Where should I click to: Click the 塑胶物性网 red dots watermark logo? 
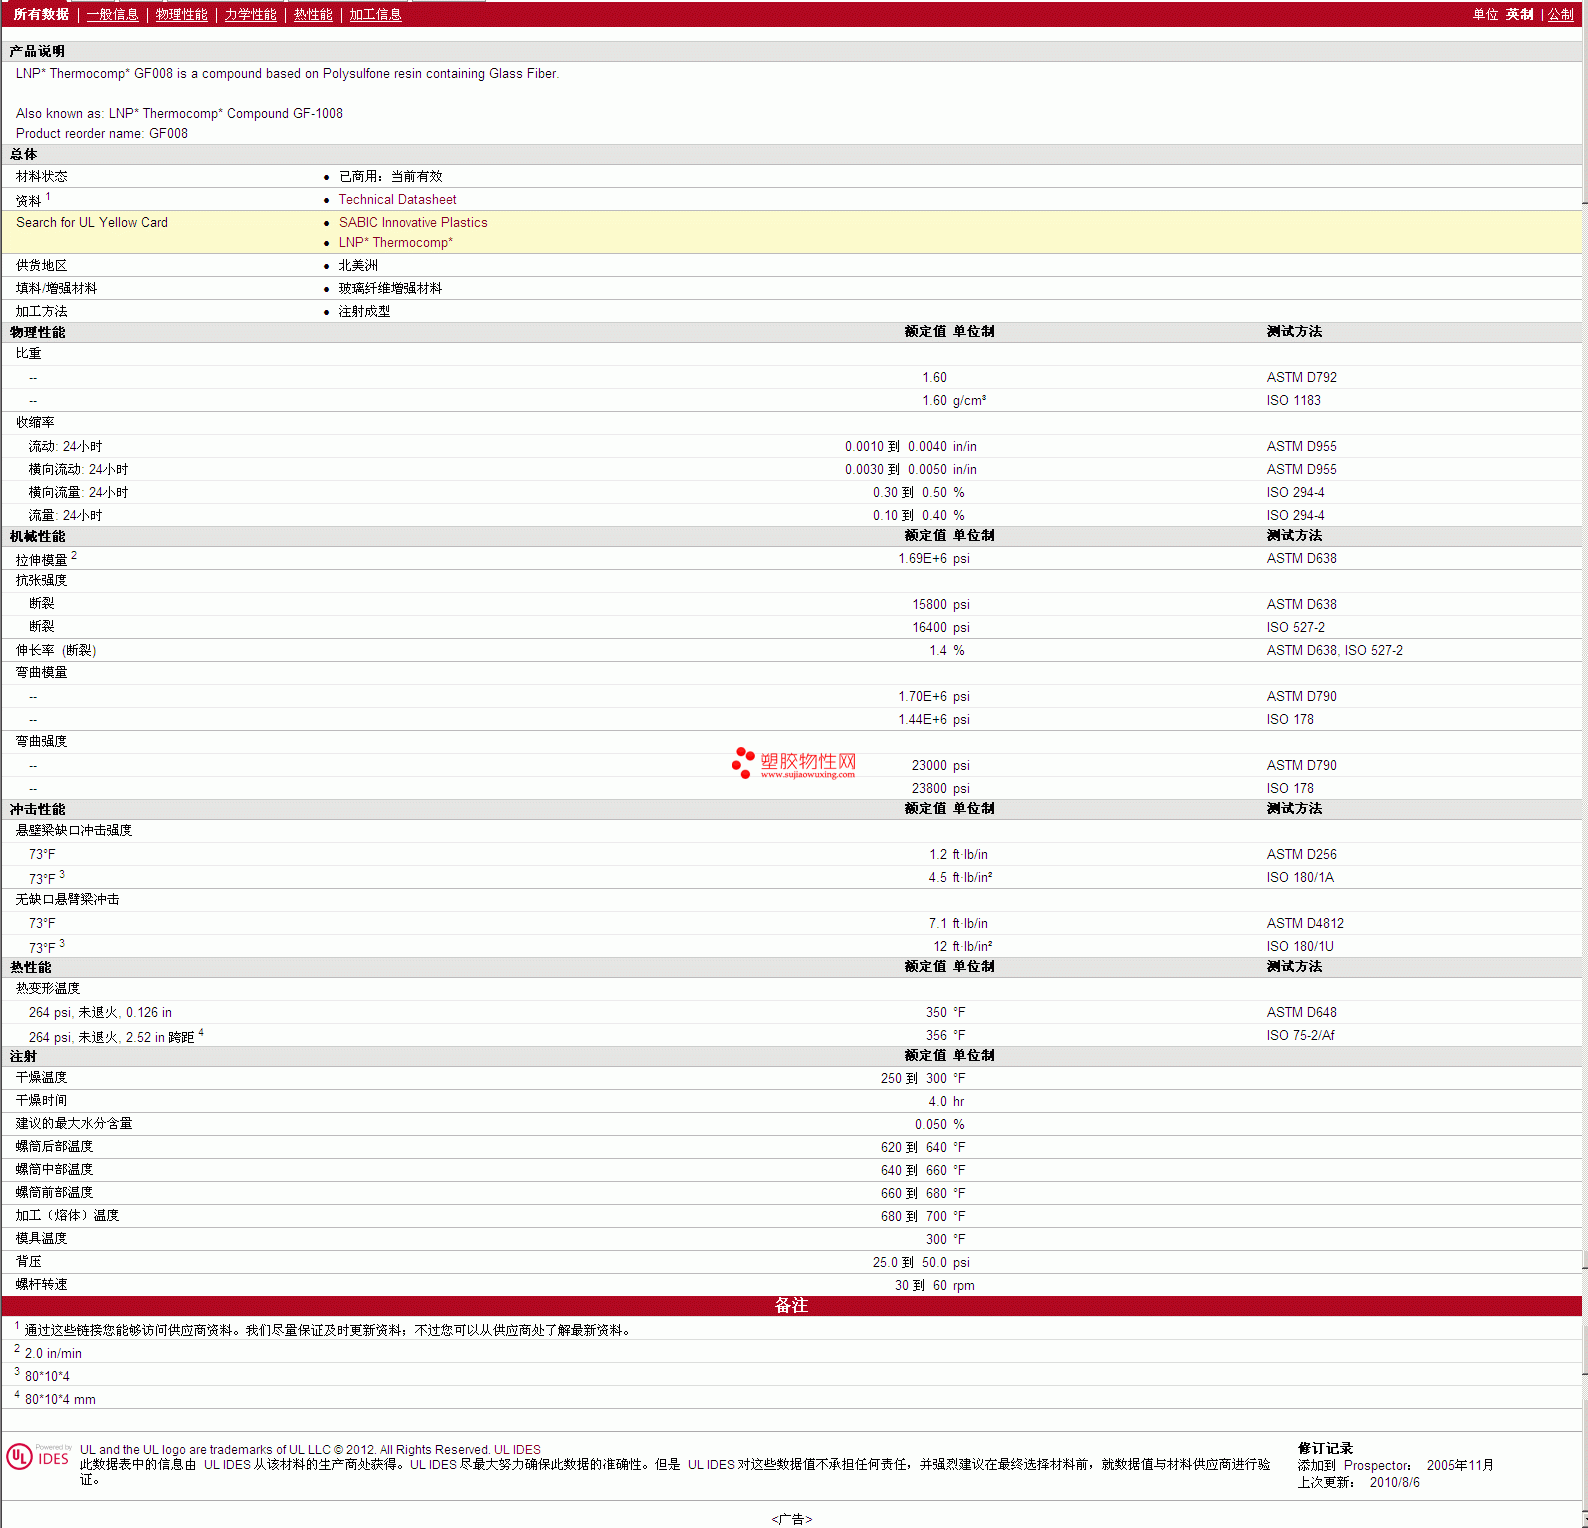coord(743,762)
